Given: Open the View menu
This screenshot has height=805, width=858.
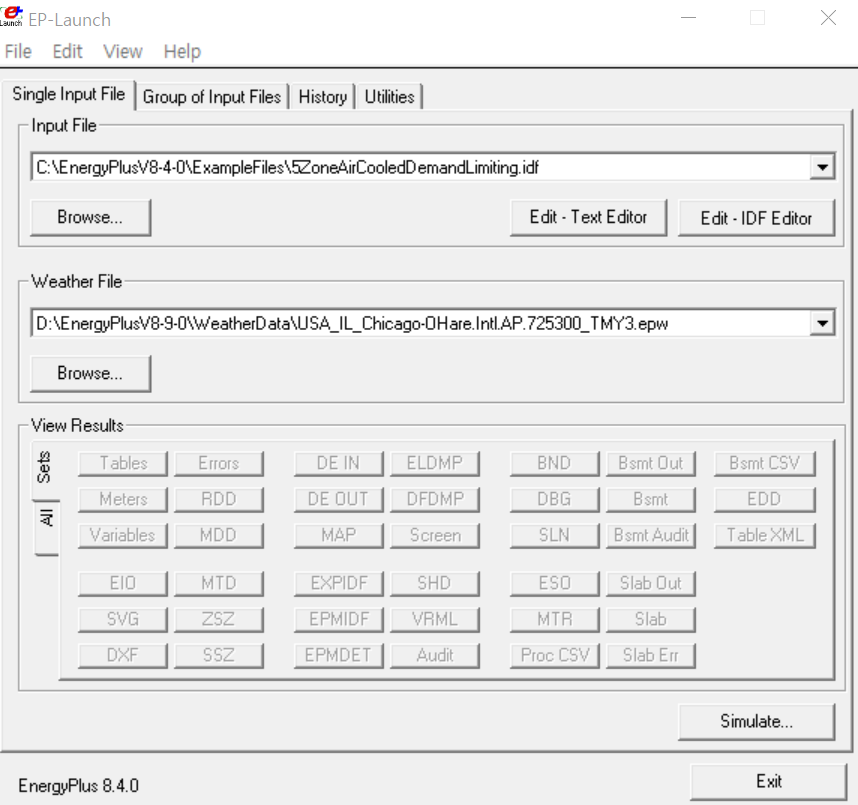Looking at the screenshot, I should [x=123, y=51].
